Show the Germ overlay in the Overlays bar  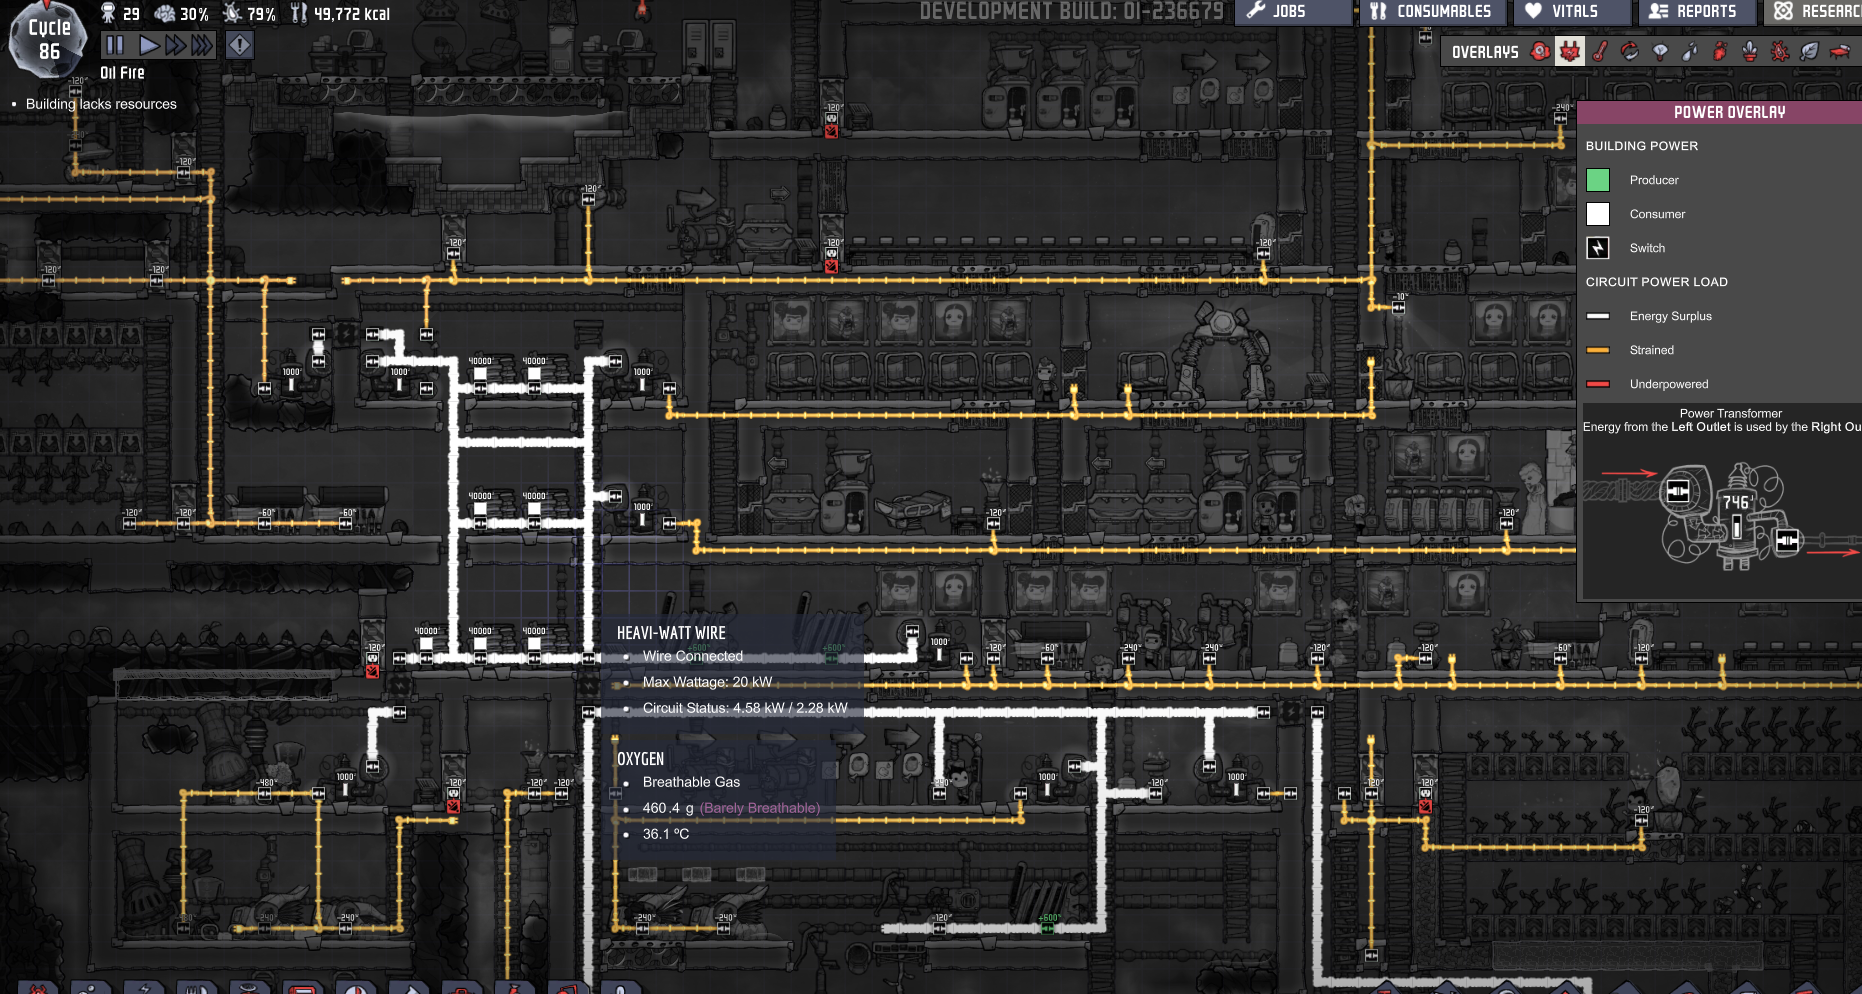pyautogui.click(x=1780, y=51)
